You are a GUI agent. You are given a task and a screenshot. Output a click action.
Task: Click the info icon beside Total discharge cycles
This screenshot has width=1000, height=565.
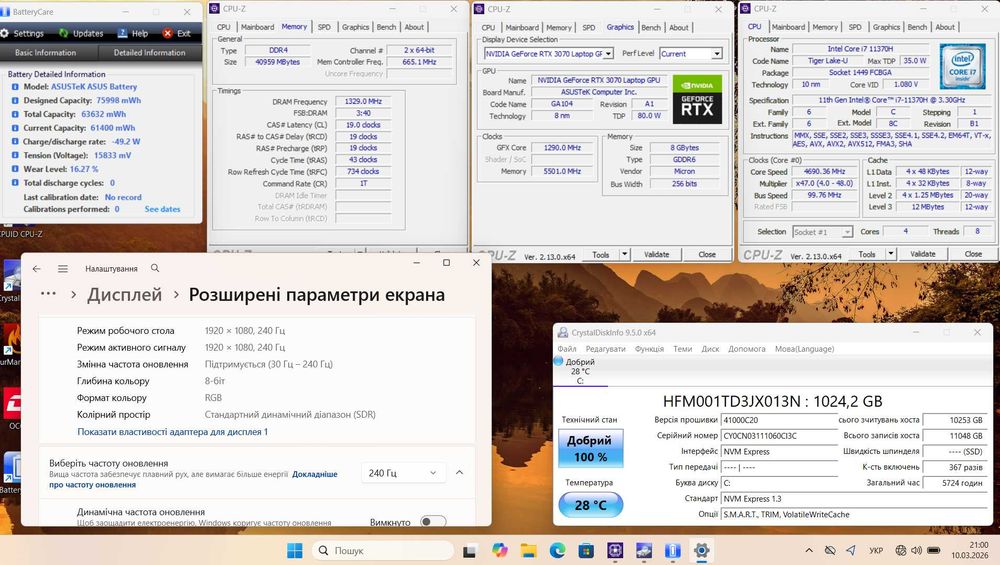point(15,183)
